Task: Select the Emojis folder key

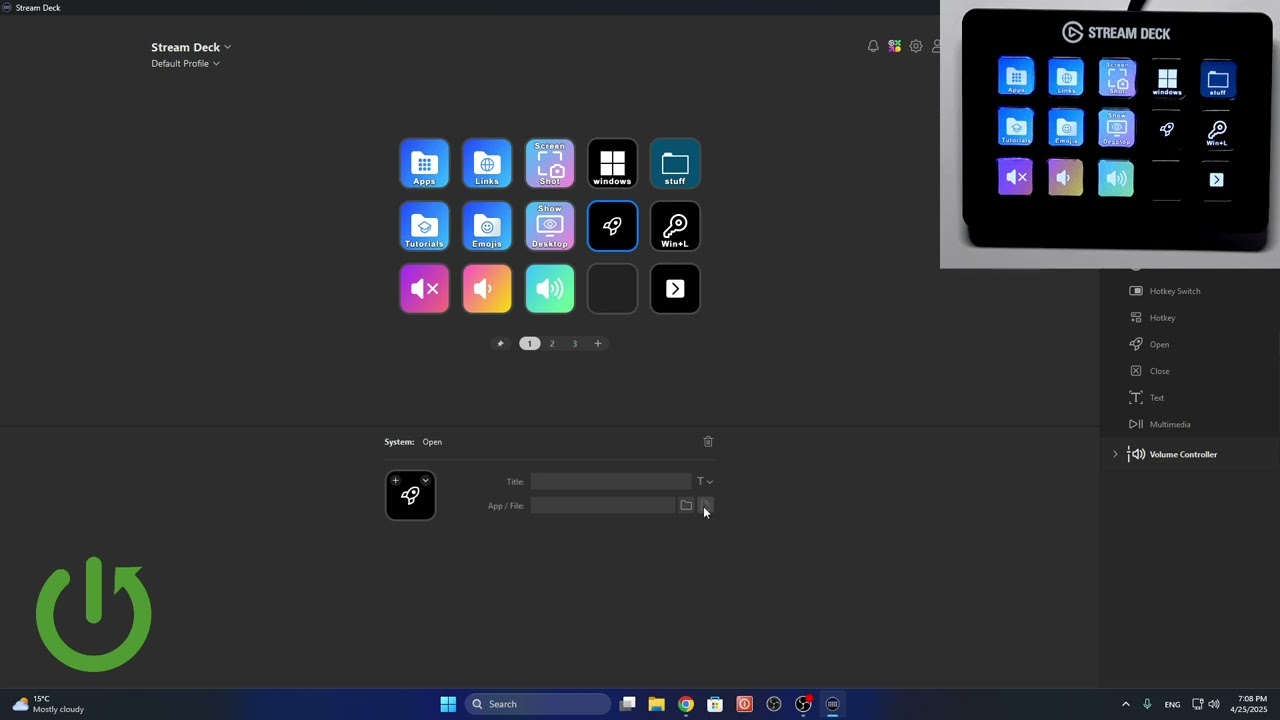Action: pos(487,226)
